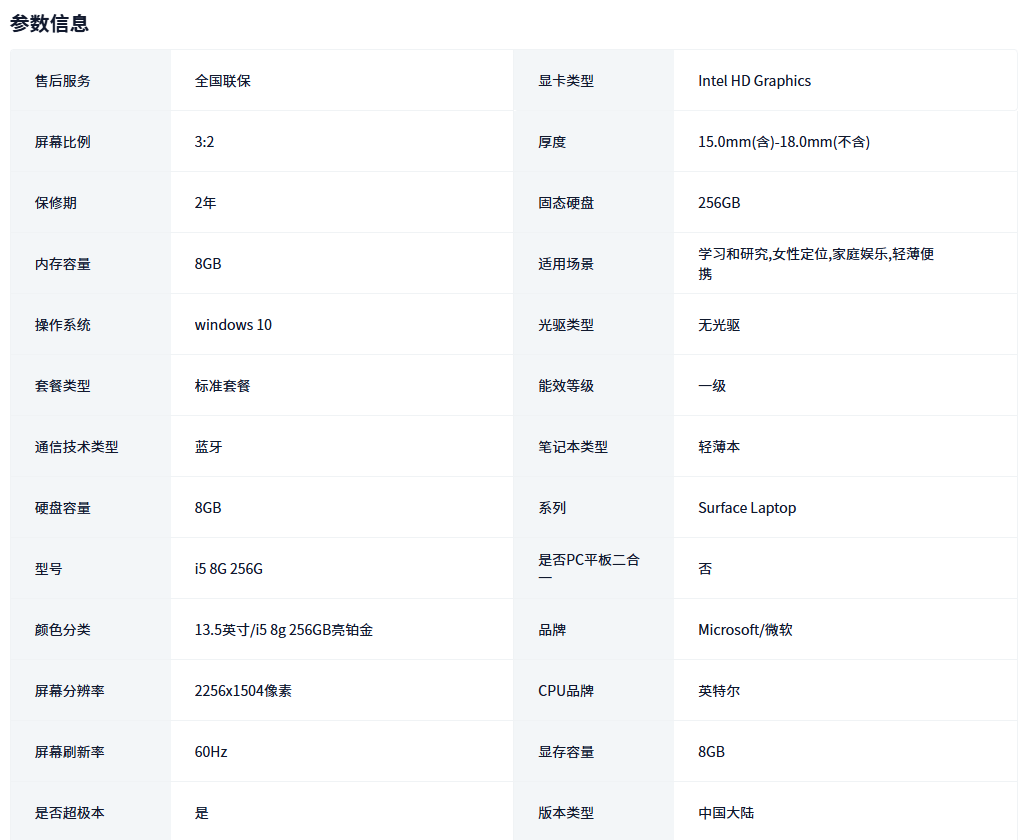Click the 8GB value in 显存容量 row

[x=711, y=751]
